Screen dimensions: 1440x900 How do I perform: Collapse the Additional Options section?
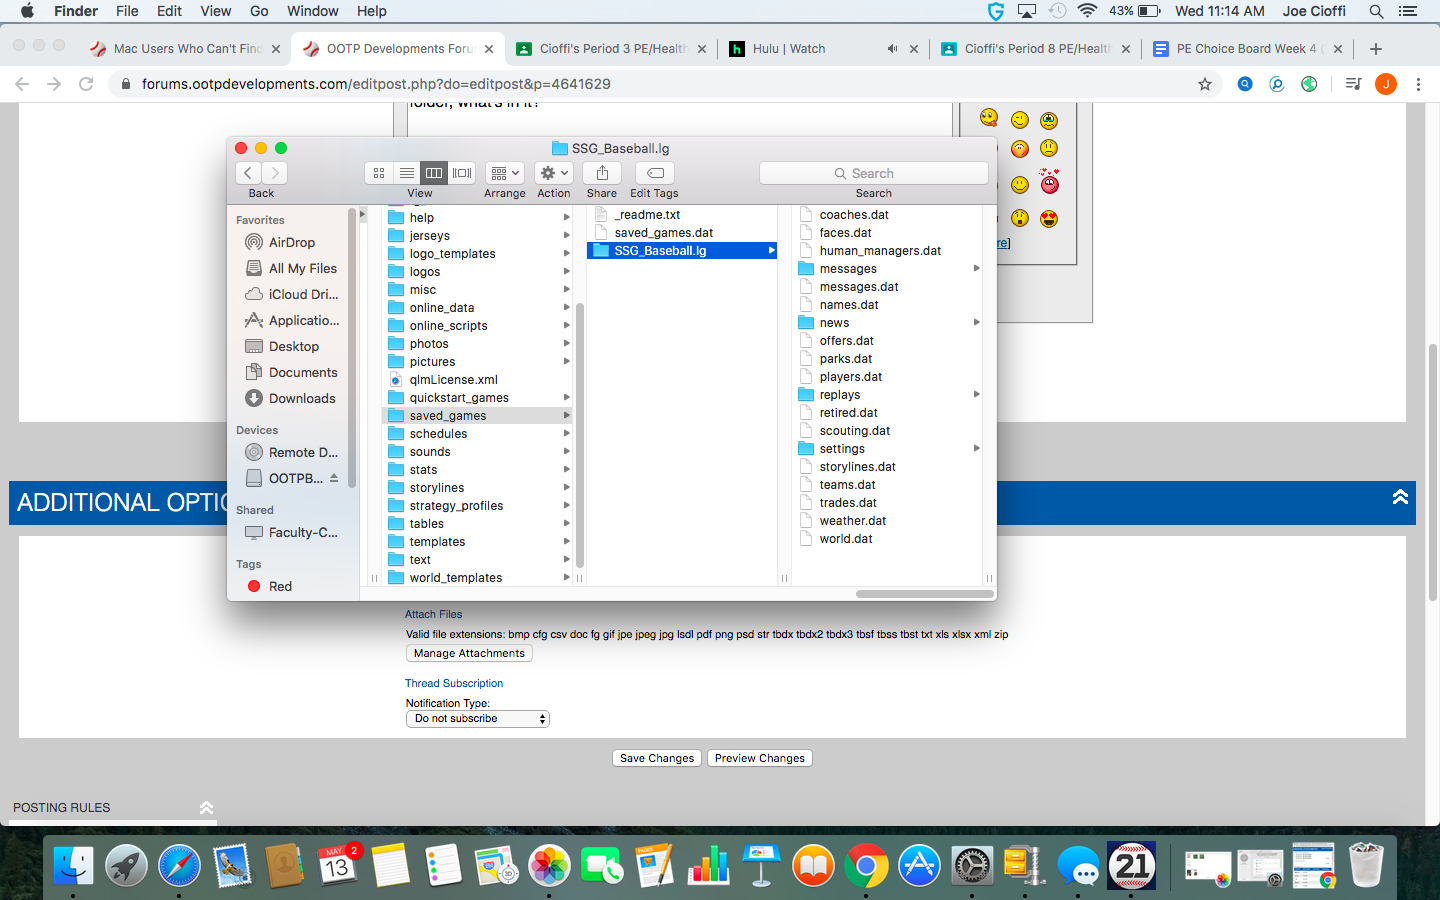[1400, 497]
